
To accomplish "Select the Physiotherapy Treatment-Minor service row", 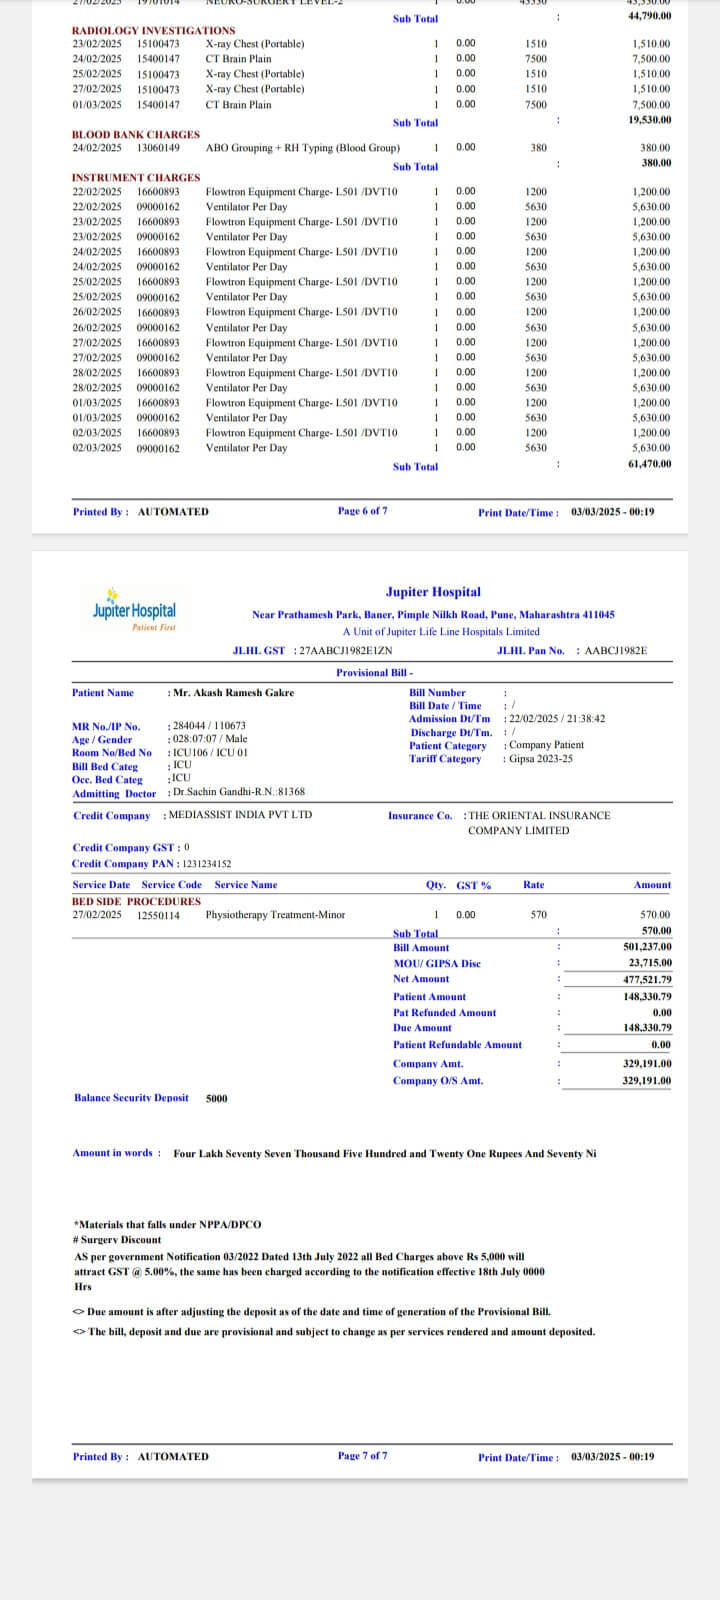I will pos(275,915).
